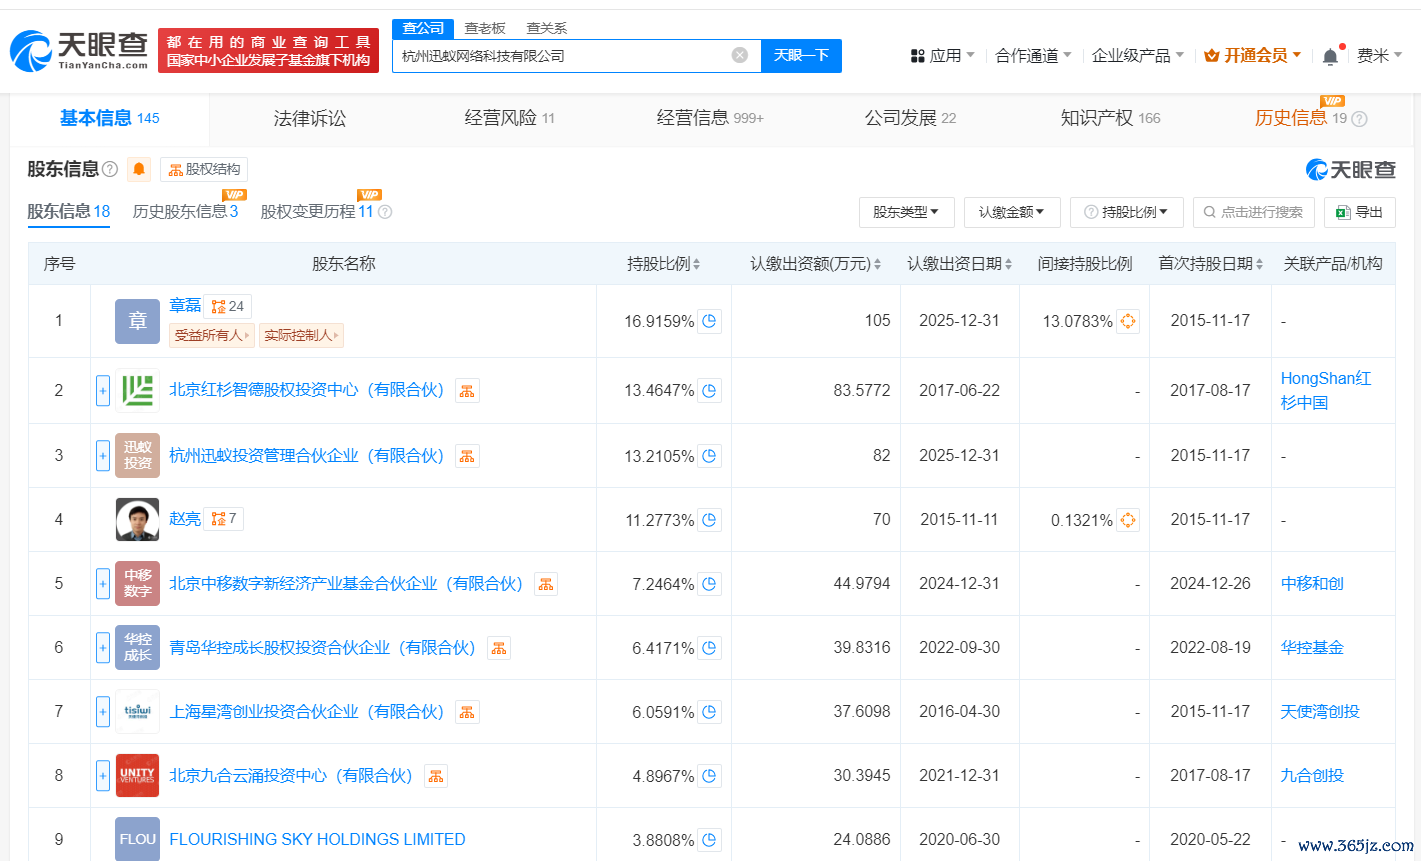Click 开通会员 membership button

(1253, 56)
